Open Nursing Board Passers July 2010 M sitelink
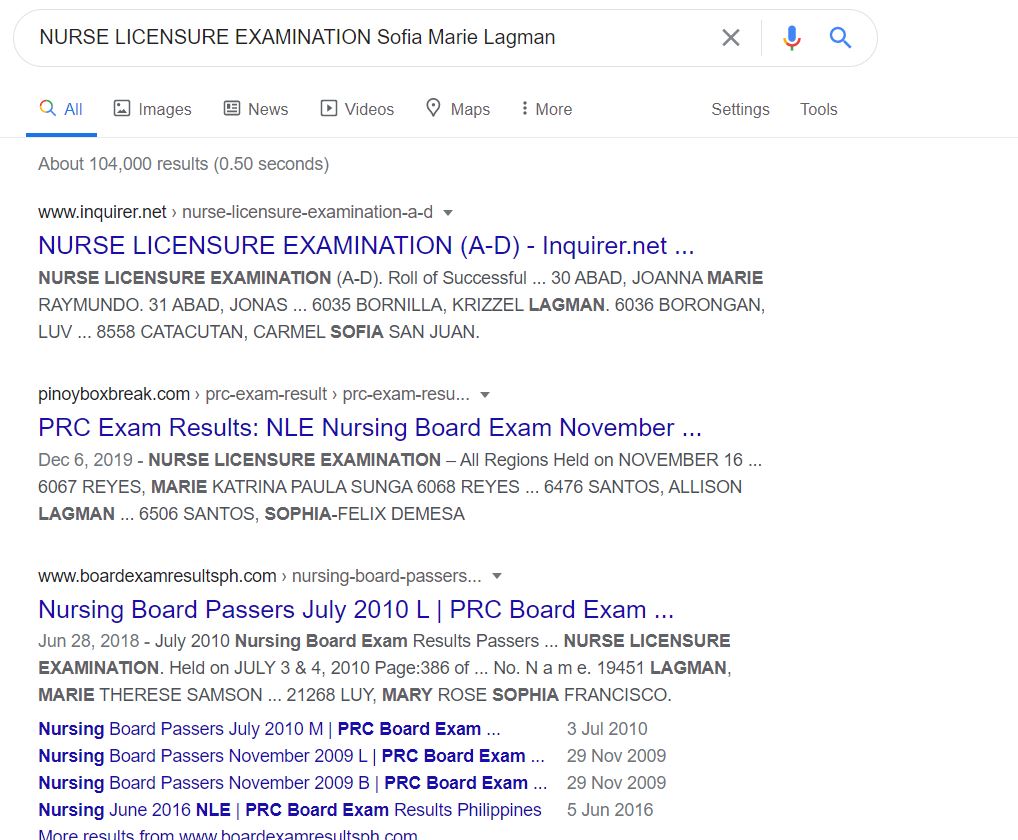The height and width of the screenshot is (840, 1018). [x=269, y=729]
